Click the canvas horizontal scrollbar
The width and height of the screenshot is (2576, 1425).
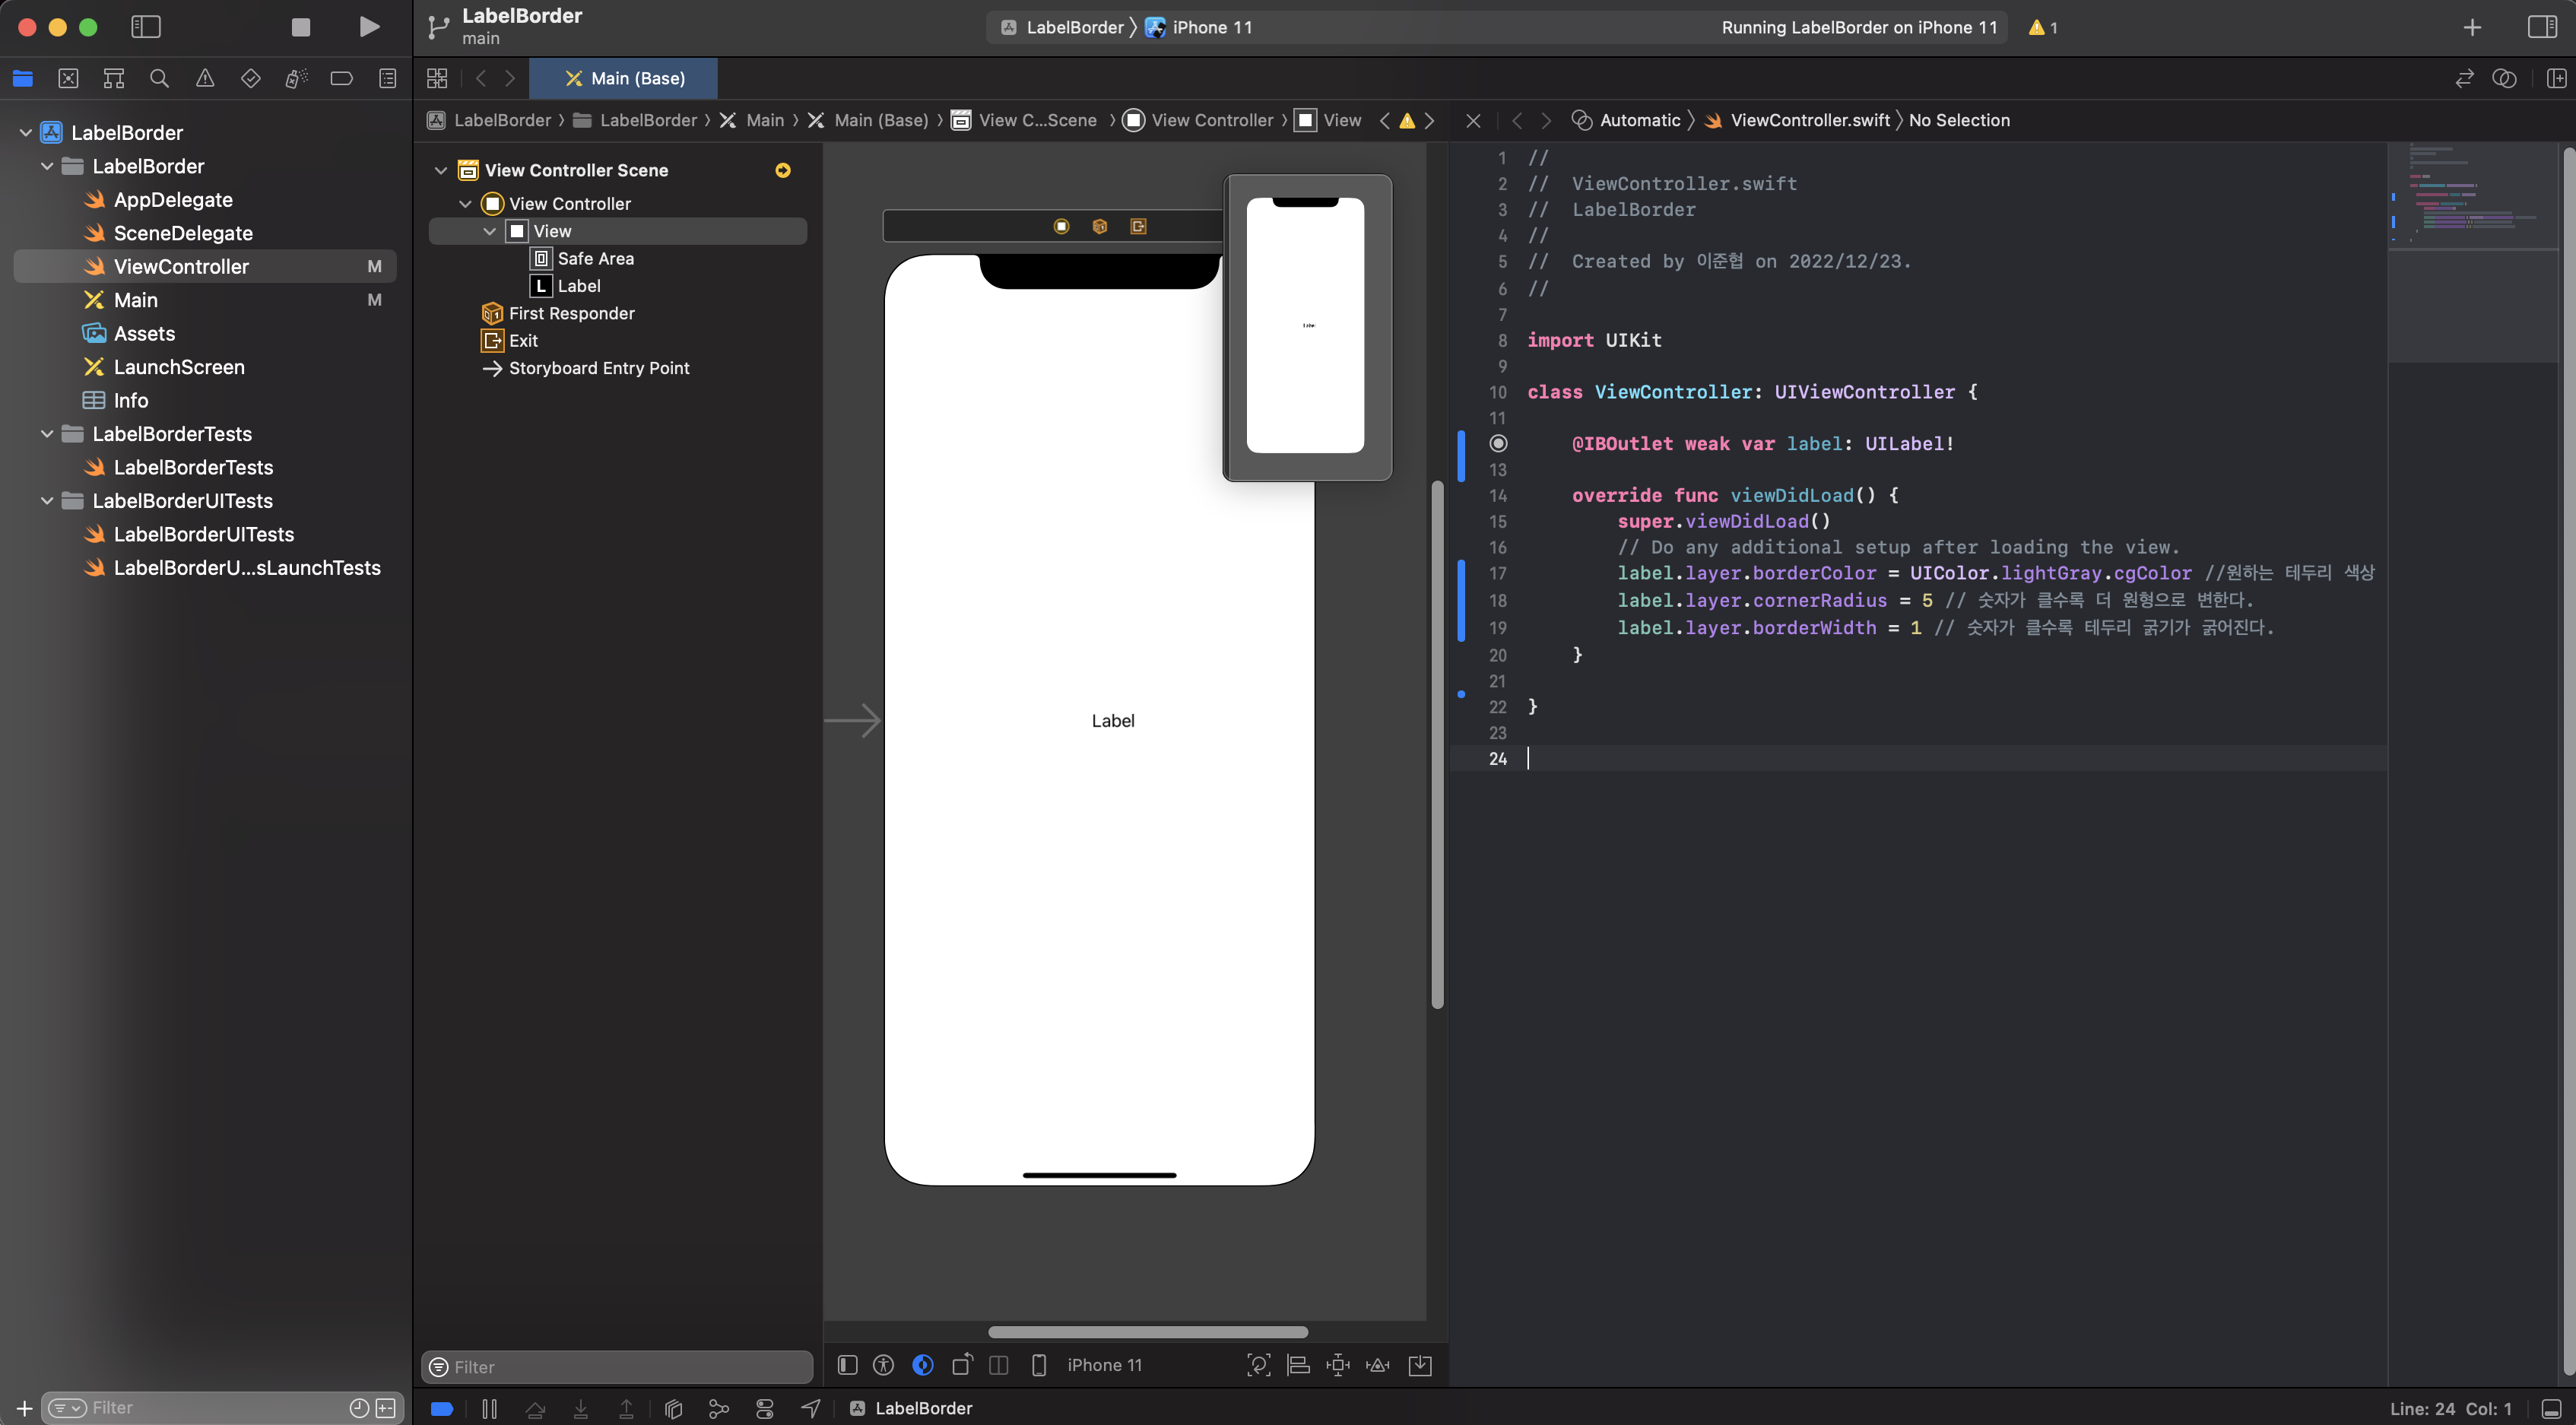(1147, 1332)
